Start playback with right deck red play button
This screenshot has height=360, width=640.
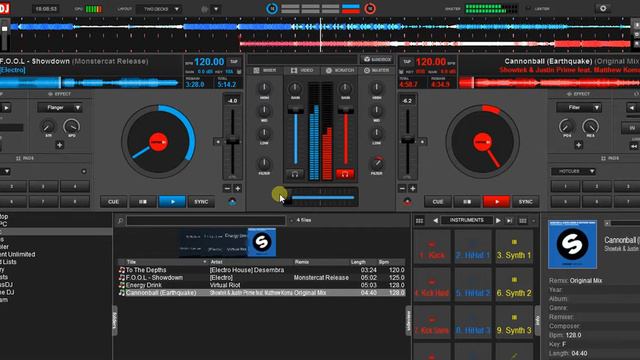point(496,202)
